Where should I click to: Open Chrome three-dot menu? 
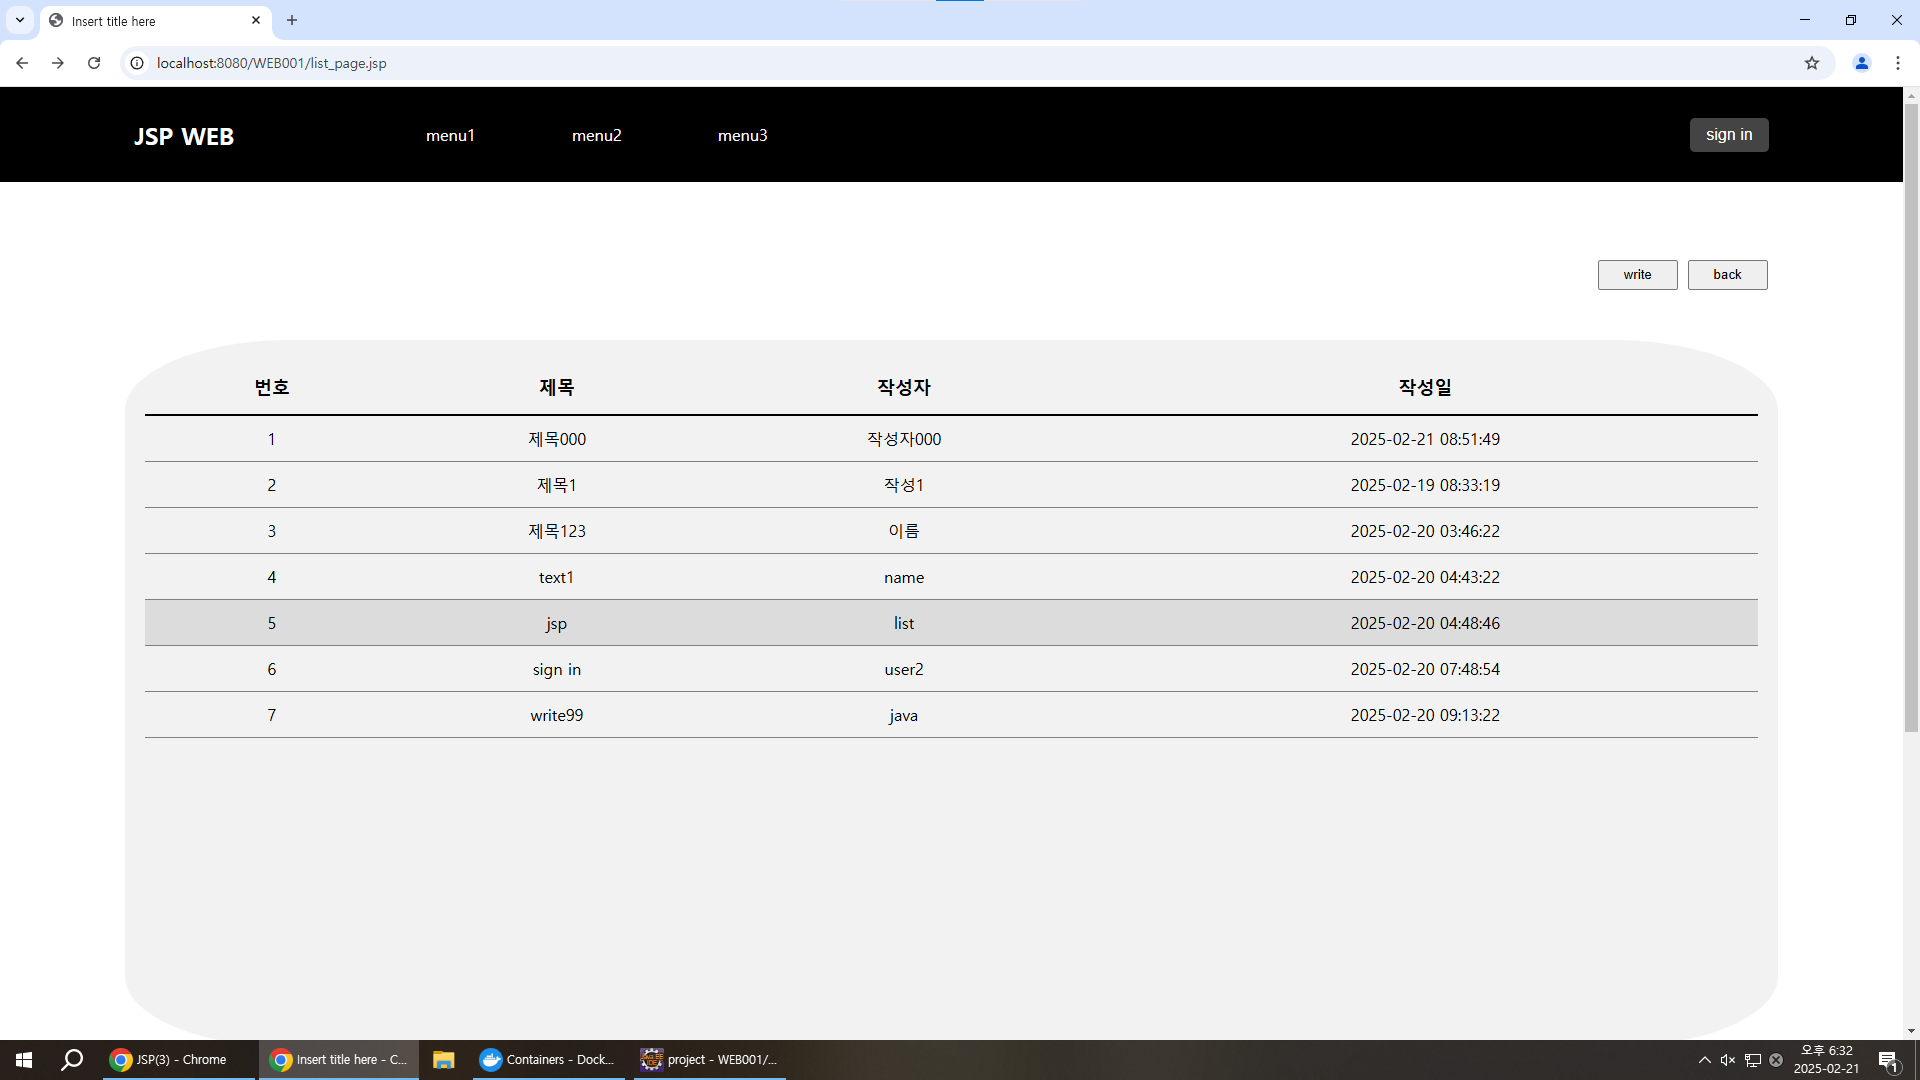point(1898,63)
